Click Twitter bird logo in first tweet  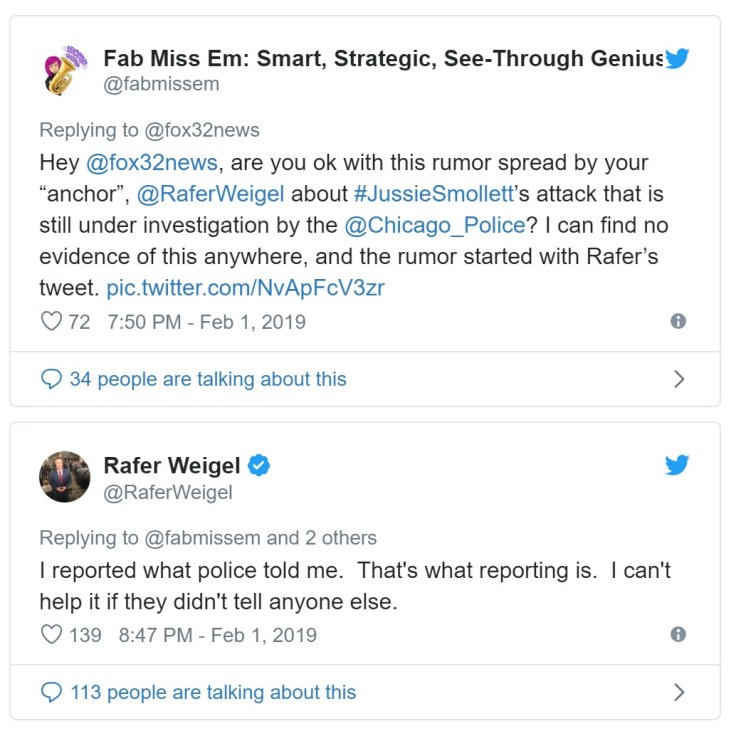click(678, 59)
